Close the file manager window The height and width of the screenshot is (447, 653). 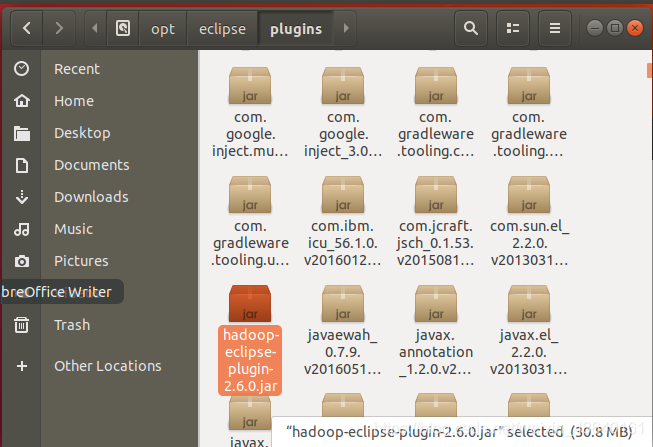tap(635, 28)
